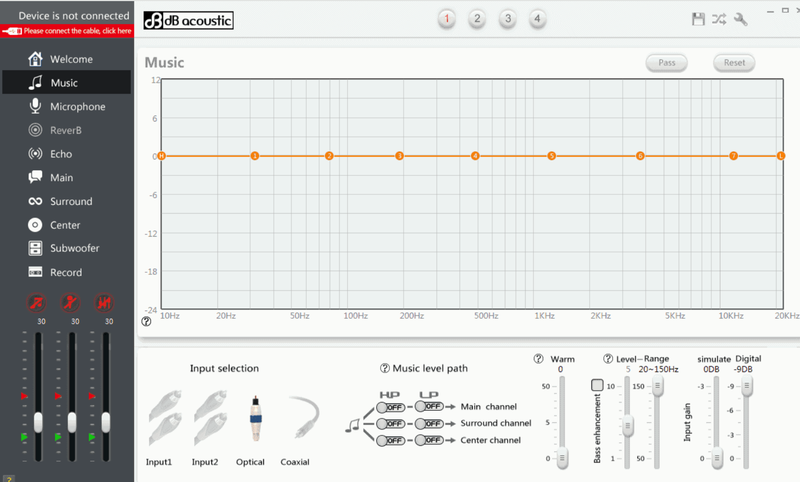Toggle HP filter for Main channel
The width and height of the screenshot is (800, 482).
[x=390, y=407]
